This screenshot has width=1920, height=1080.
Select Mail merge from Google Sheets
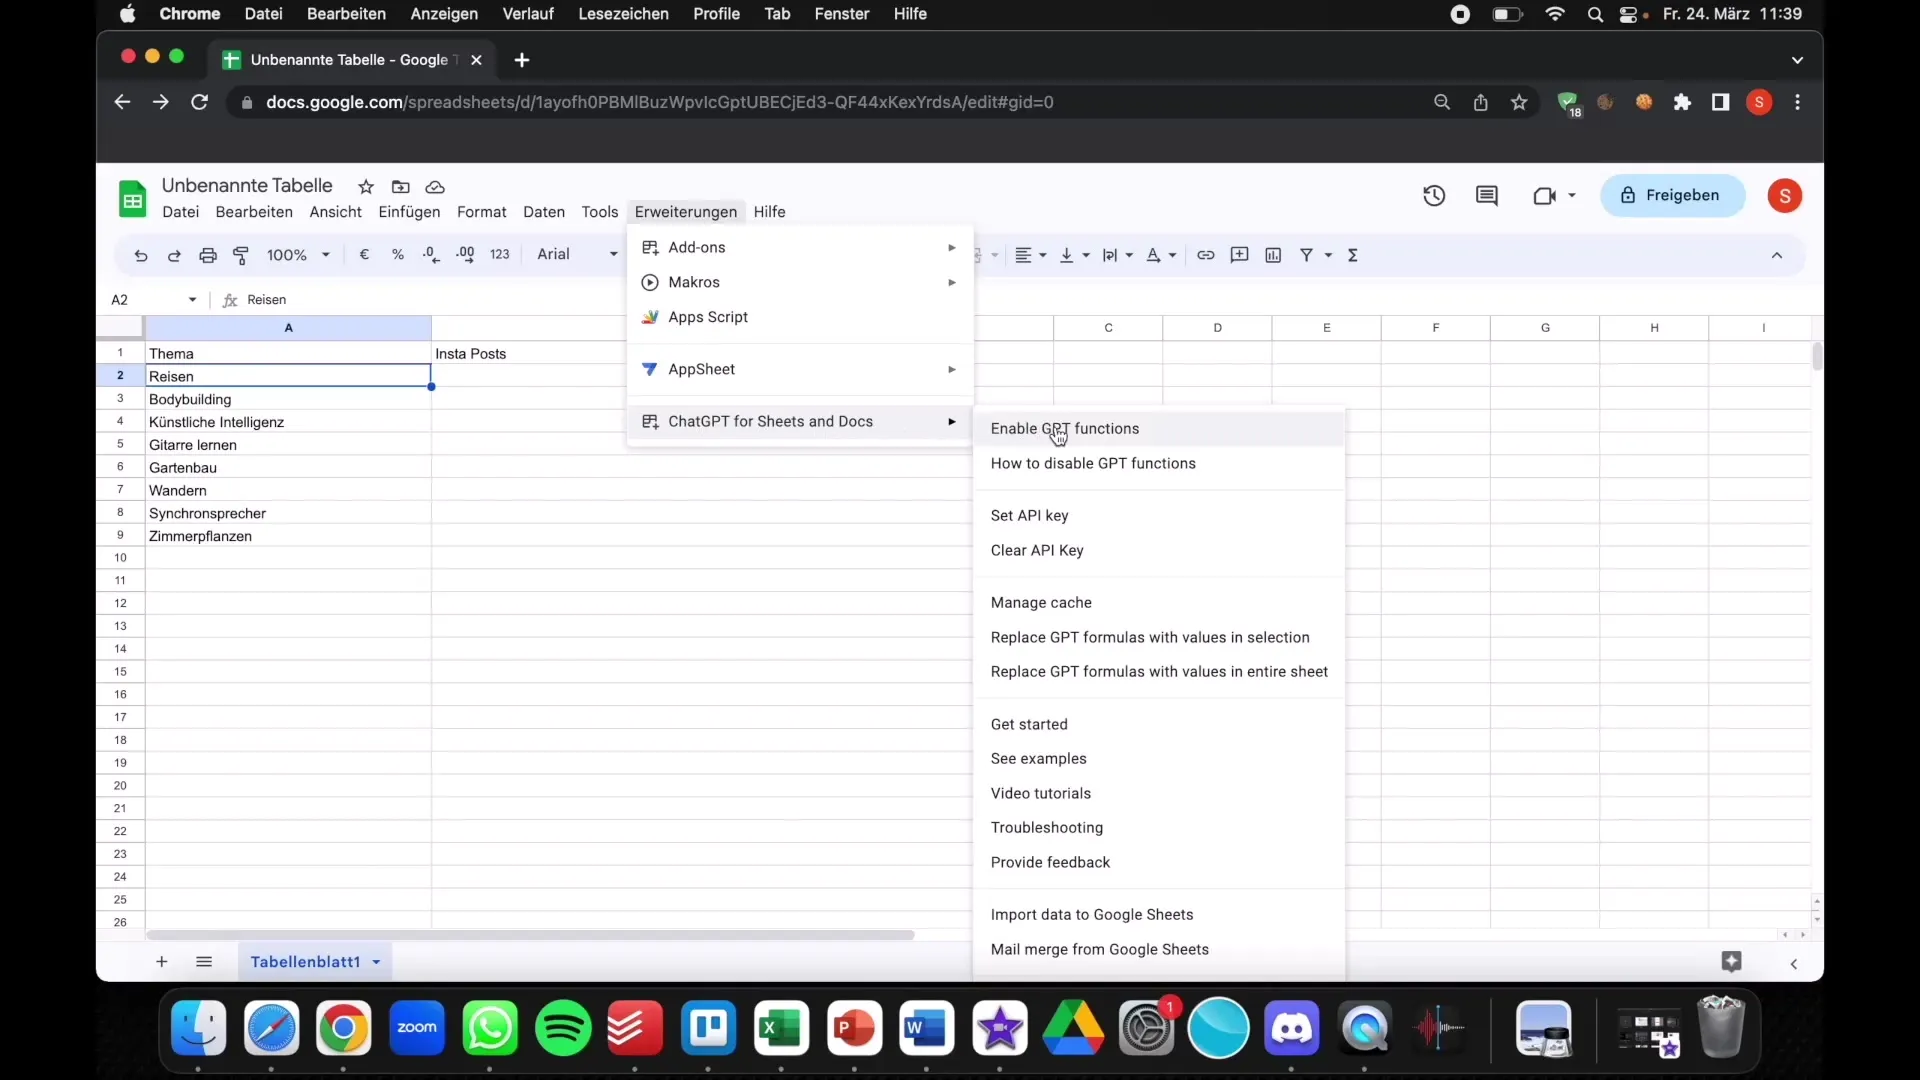1159,950
